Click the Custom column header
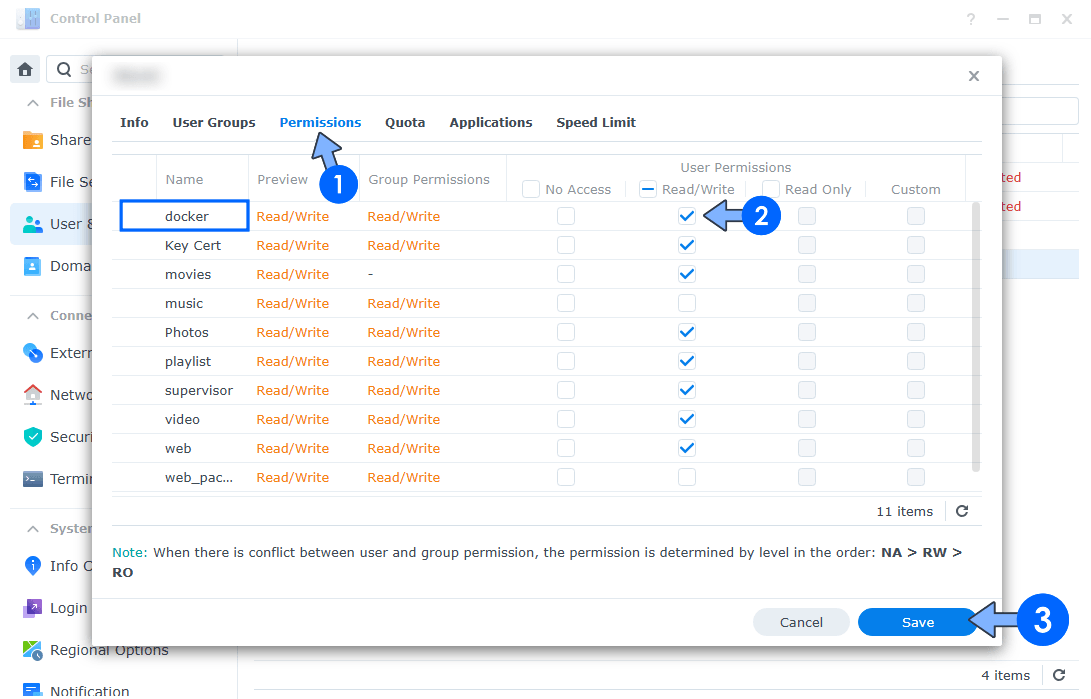The width and height of the screenshot is (1091, 699). click(916, 189)
